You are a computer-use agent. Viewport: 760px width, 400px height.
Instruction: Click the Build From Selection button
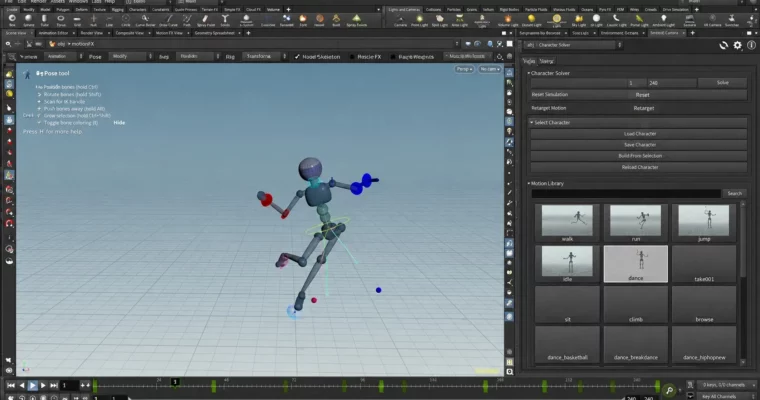point(639,156)
